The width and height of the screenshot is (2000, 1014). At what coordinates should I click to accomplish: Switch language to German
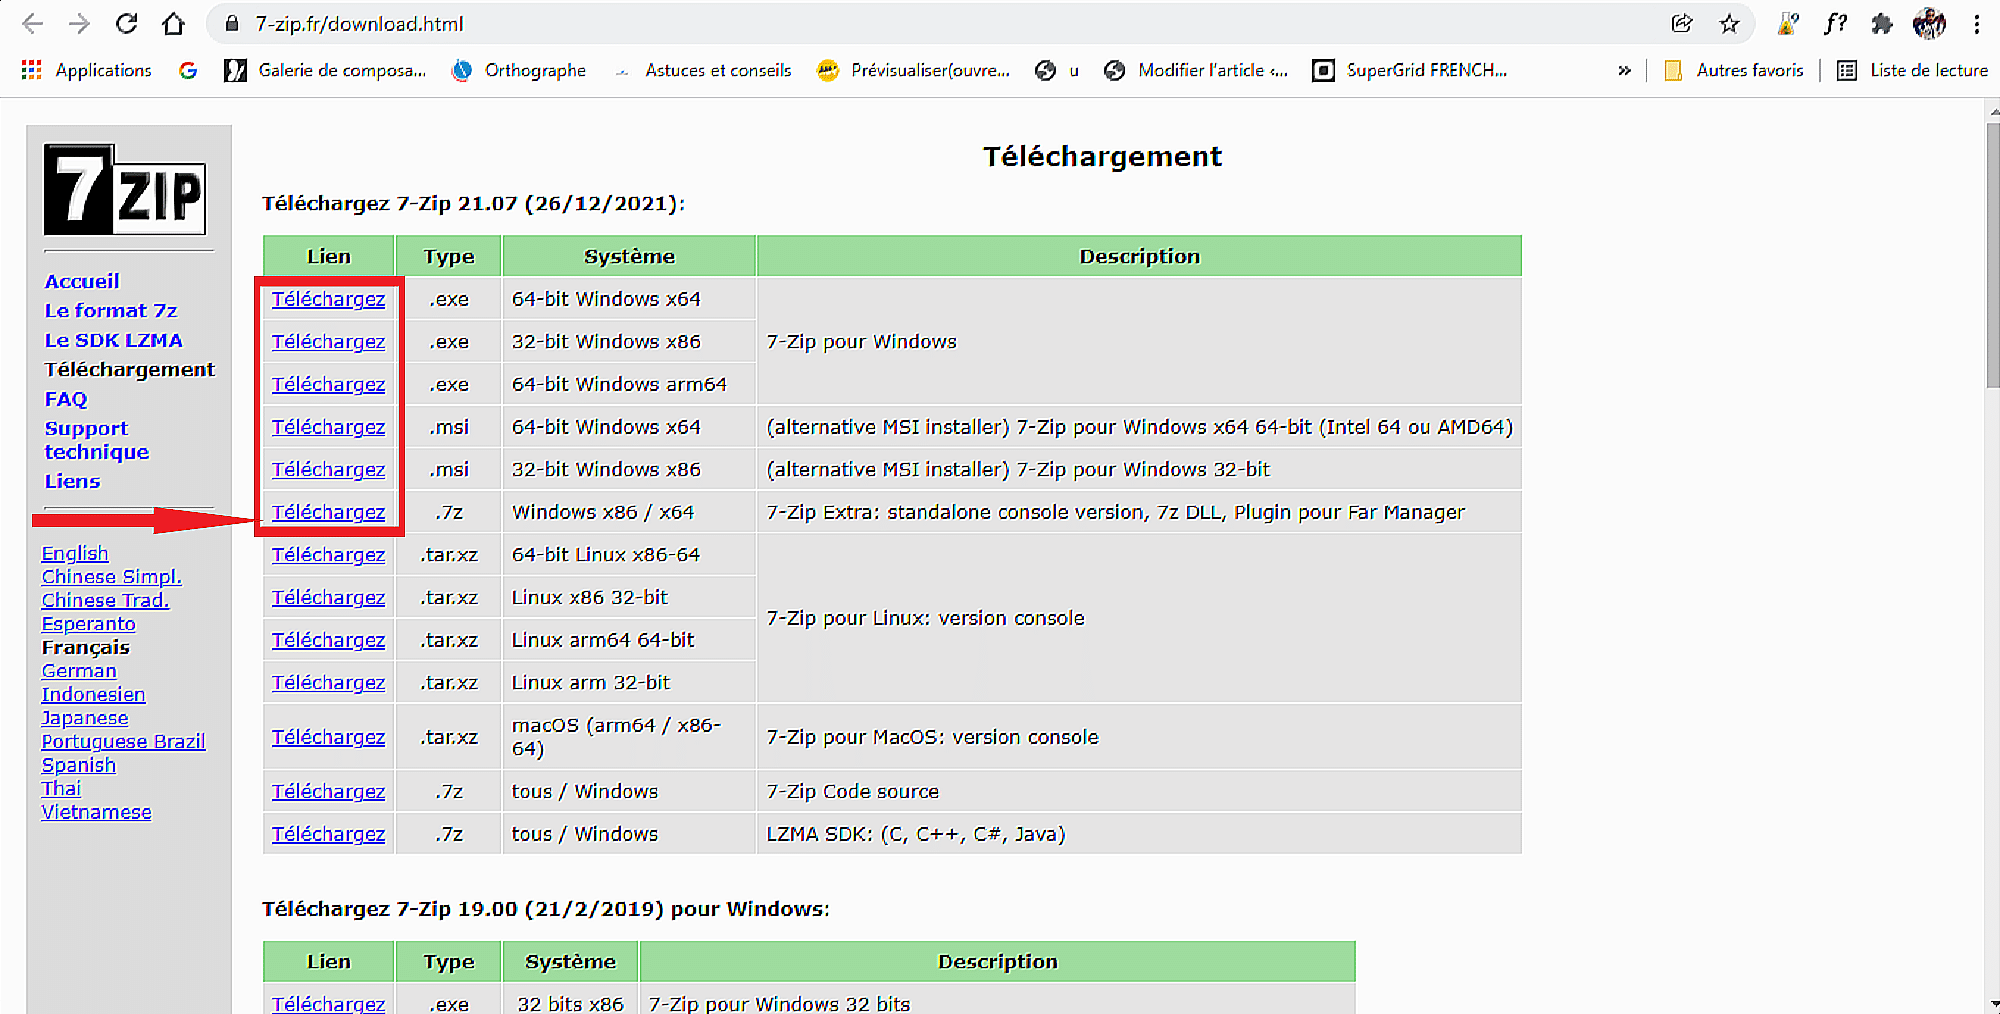point(79,671)
